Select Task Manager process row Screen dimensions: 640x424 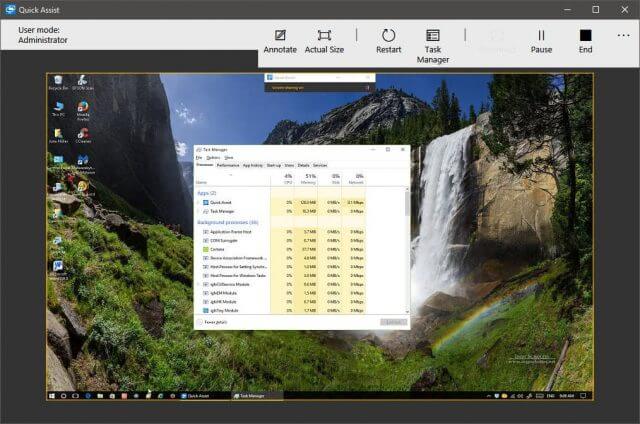pyautogui.click(x=280, y=211)
